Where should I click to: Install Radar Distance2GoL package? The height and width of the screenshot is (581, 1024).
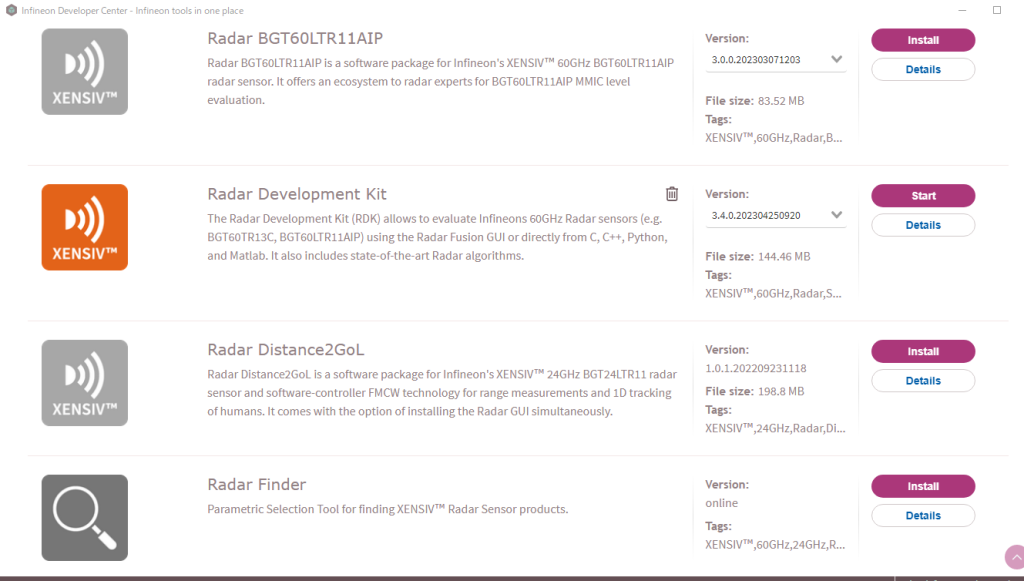pos(923,351)
